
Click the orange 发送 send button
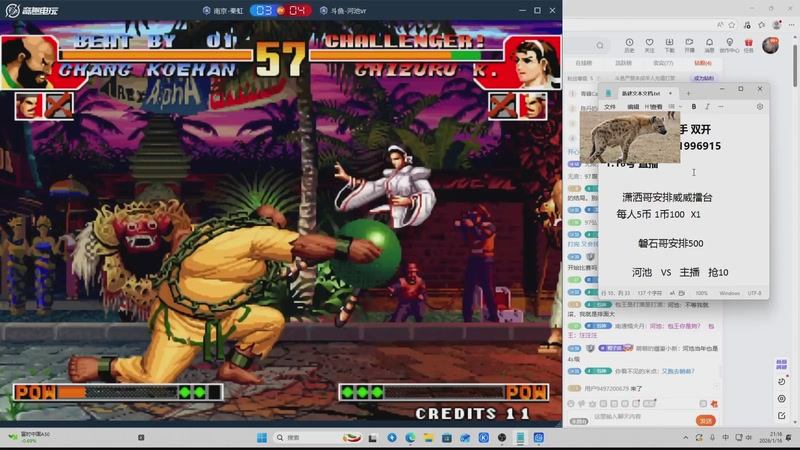706,421
